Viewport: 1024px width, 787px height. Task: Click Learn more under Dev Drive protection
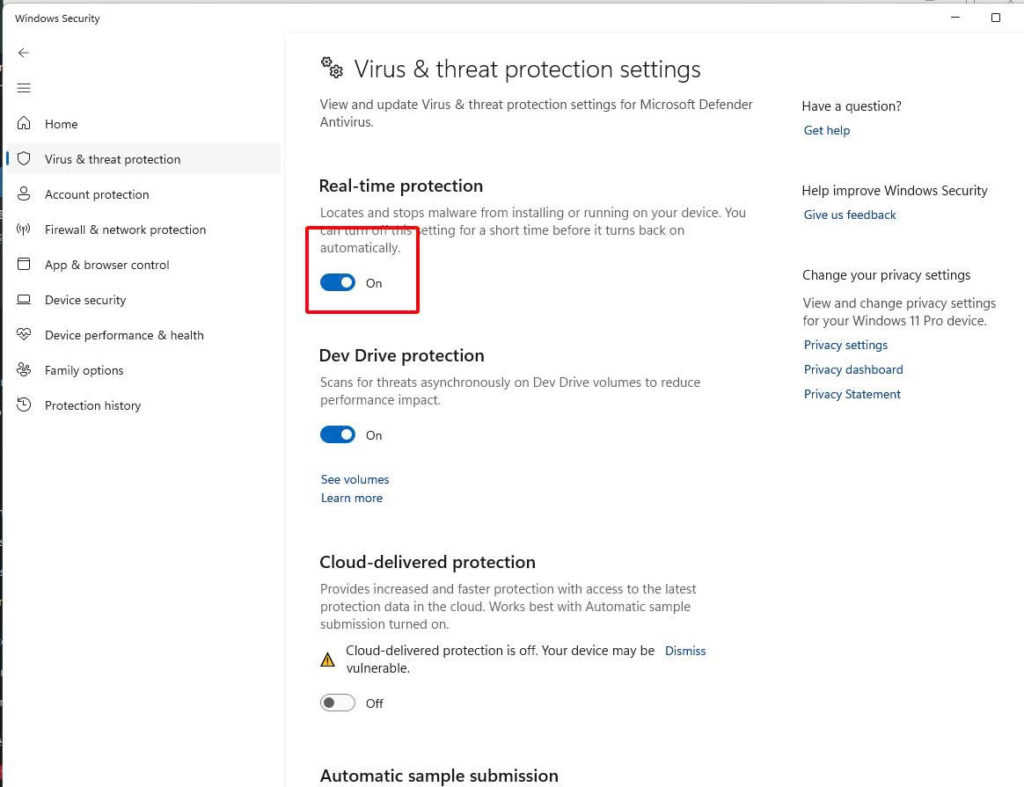352,498
